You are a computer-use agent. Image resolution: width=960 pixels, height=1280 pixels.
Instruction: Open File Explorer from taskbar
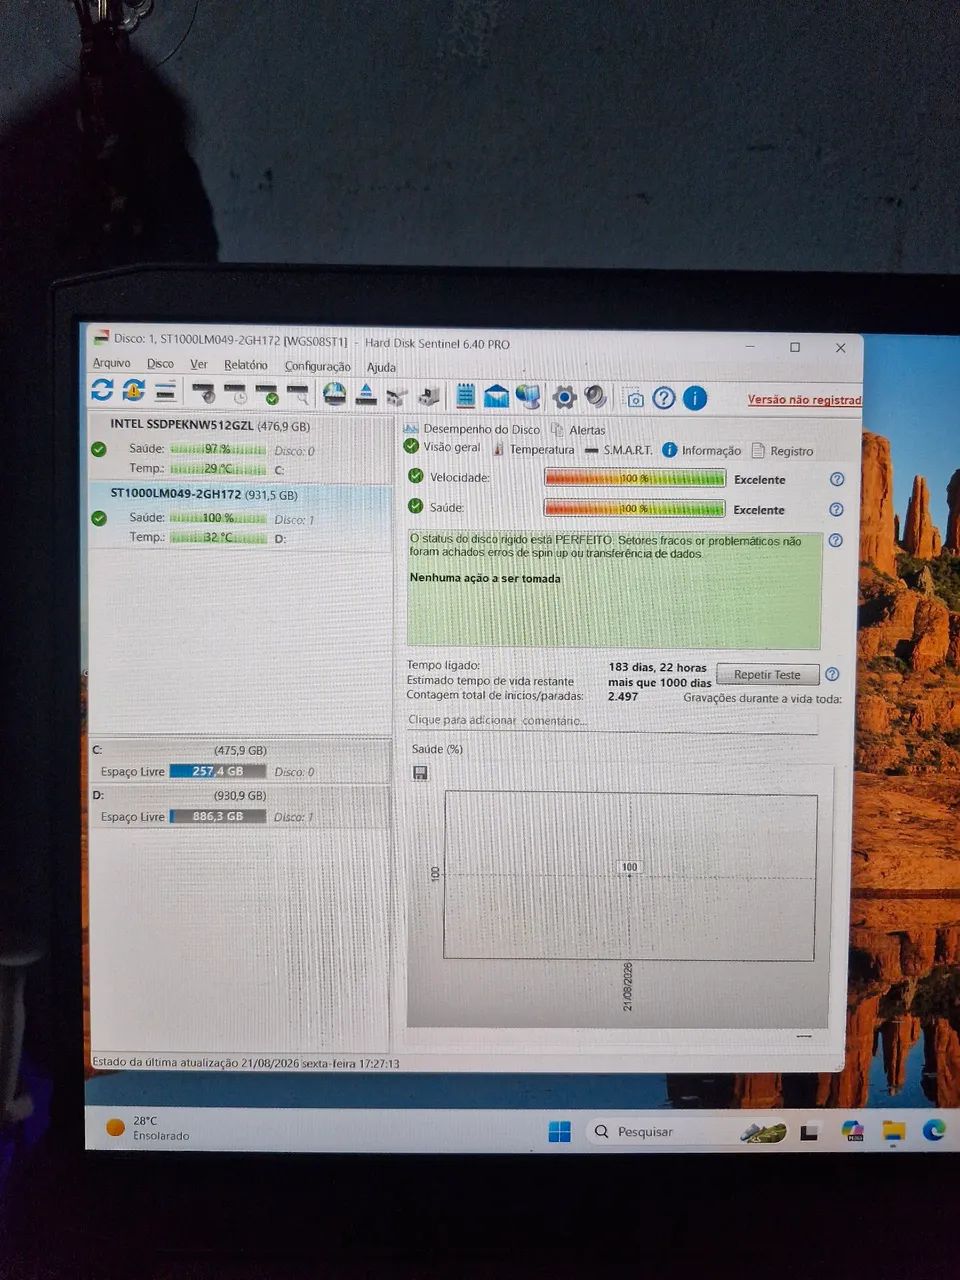click(x=893, y=1131)
